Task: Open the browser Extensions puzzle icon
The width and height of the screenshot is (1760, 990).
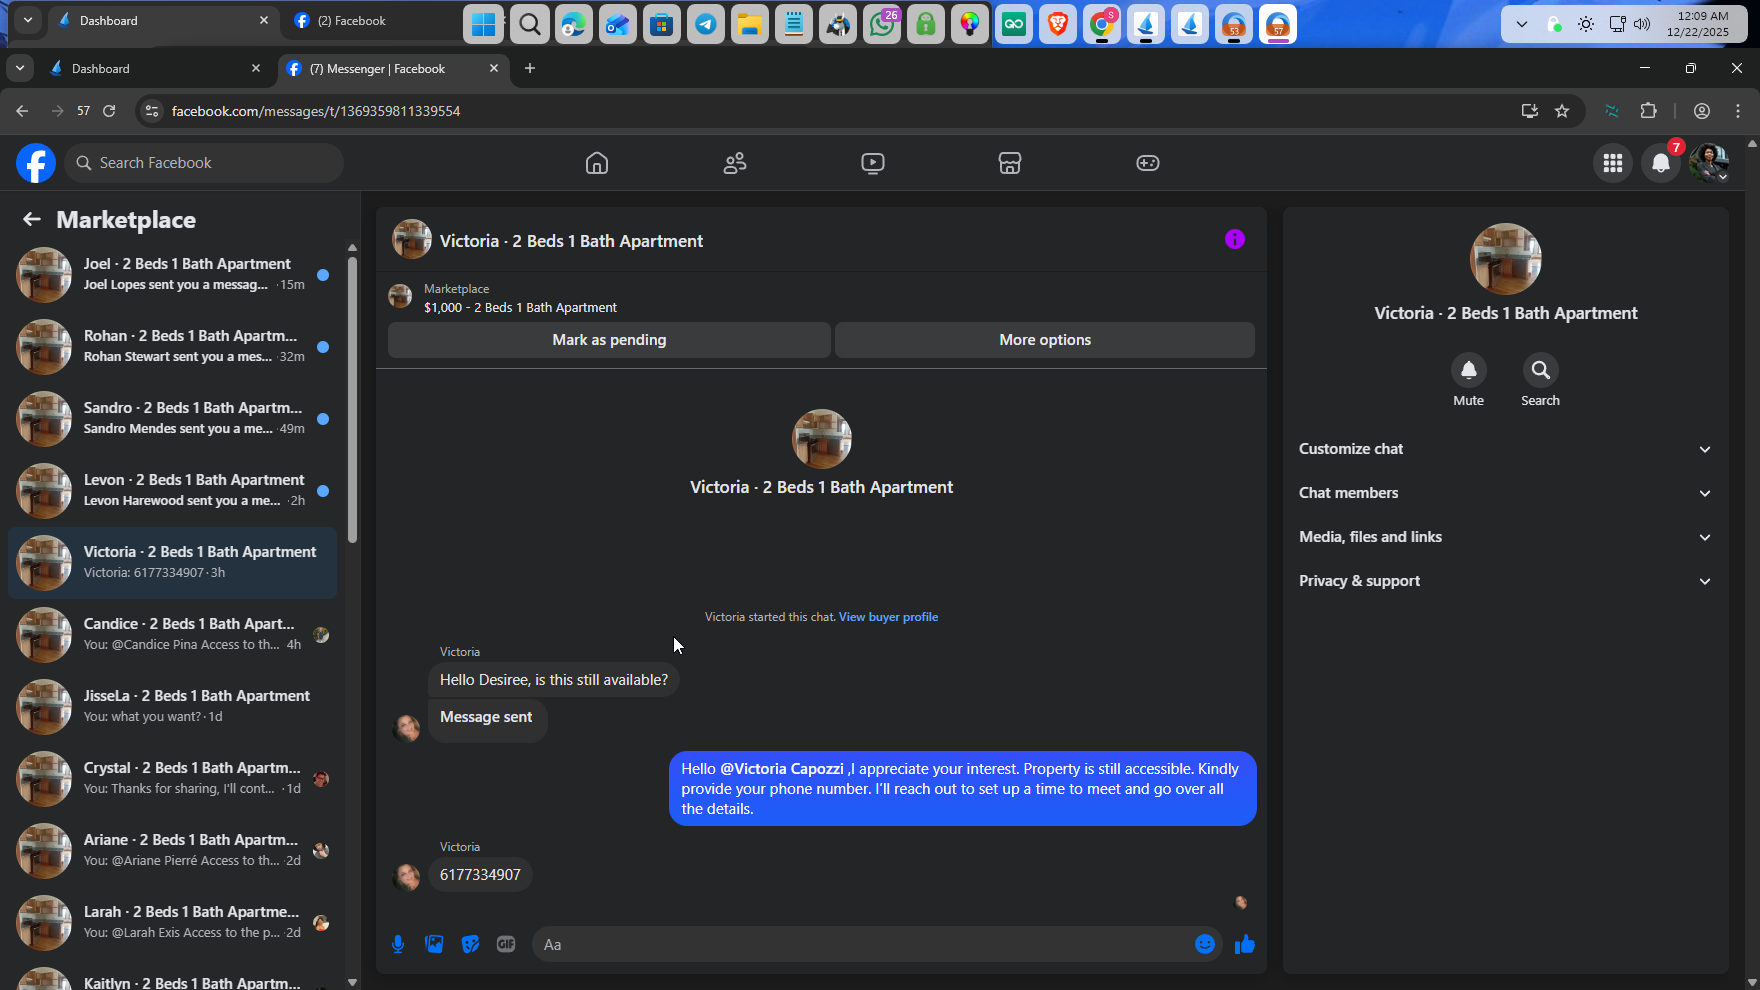Action: [1649, 111]
